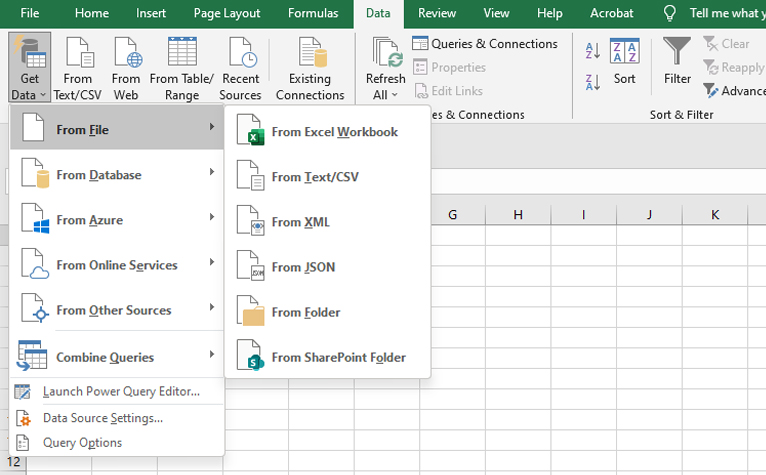
Task: Switch to the Formulas tab
Action: pyautogui.click(x=313, y=13)
